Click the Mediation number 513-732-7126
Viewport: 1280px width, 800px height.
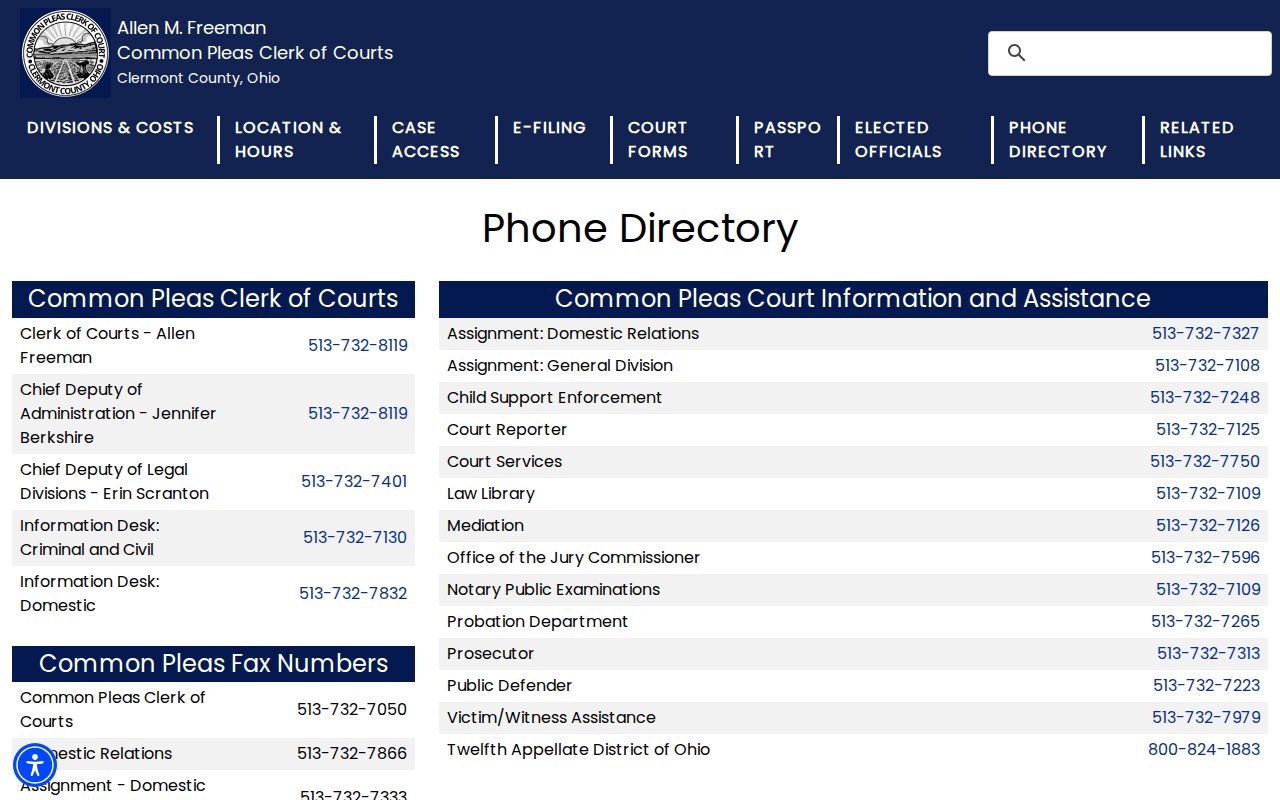coord(1208,526)
